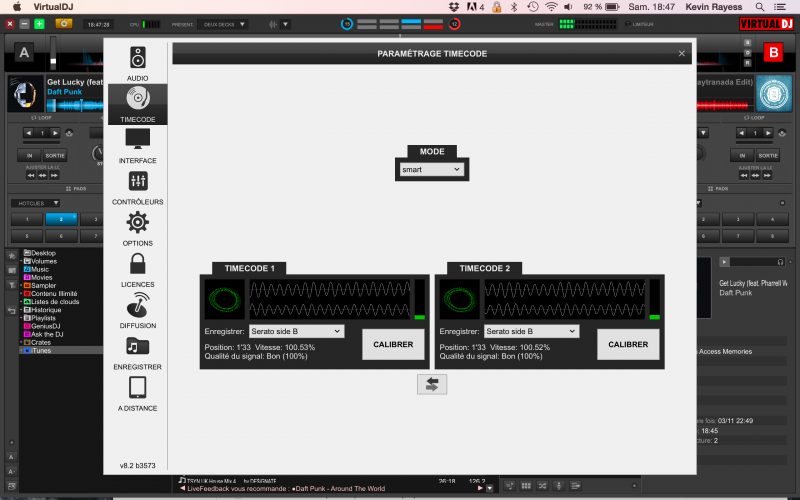Screen dimensions: 800x500
Task: Toggle hotcue pad 6 on deck A
Action: 61,236
